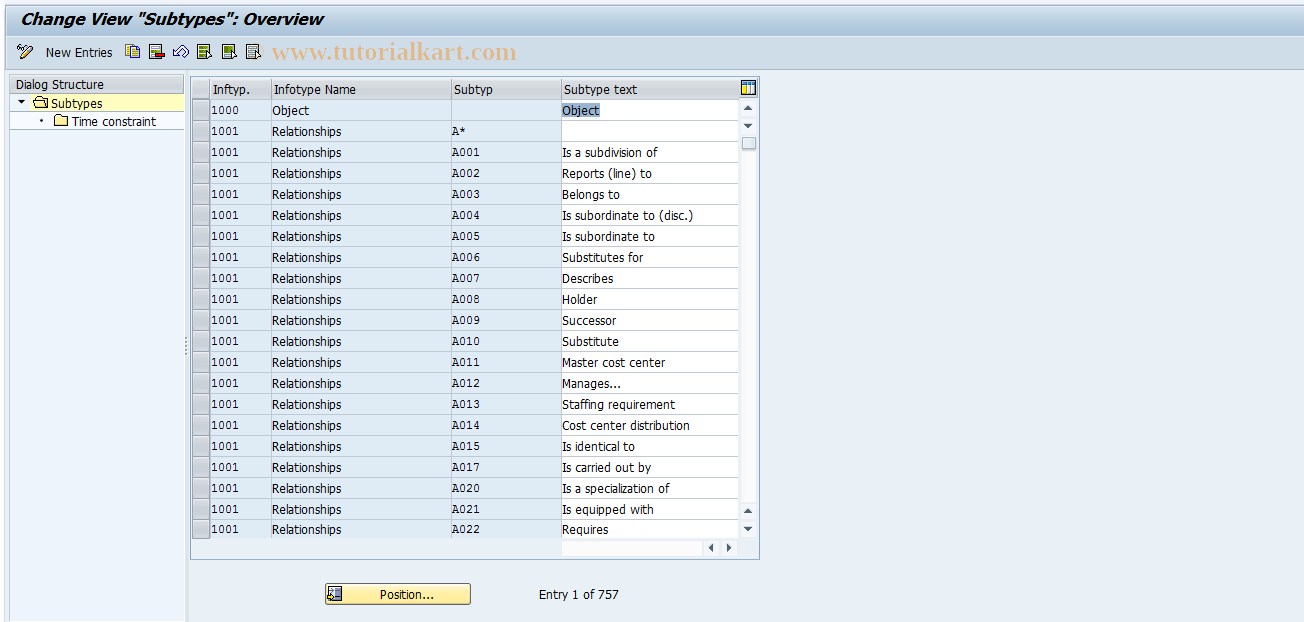Select the row marker for subtype A*

pos(201,131)
